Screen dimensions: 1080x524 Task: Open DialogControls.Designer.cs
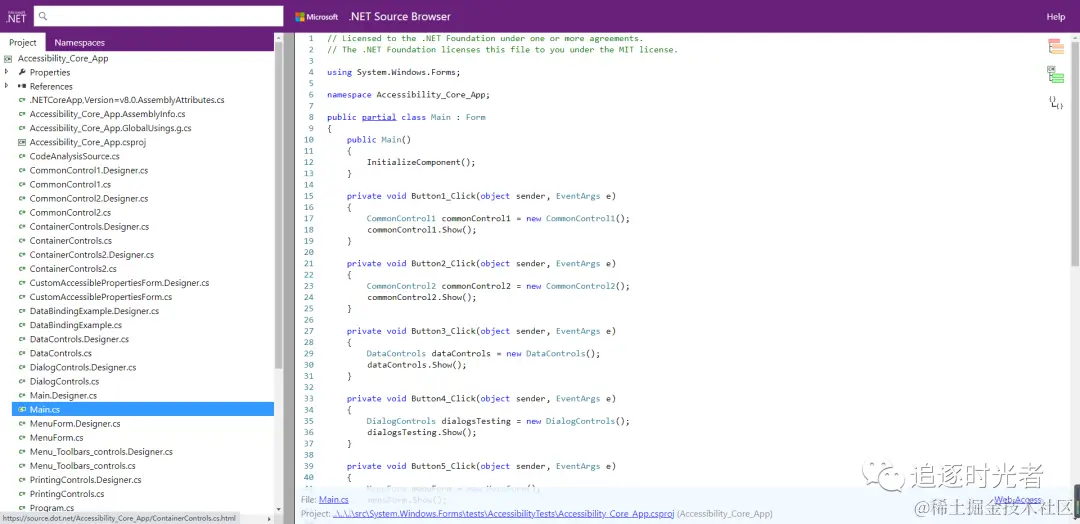click(83, 367)
